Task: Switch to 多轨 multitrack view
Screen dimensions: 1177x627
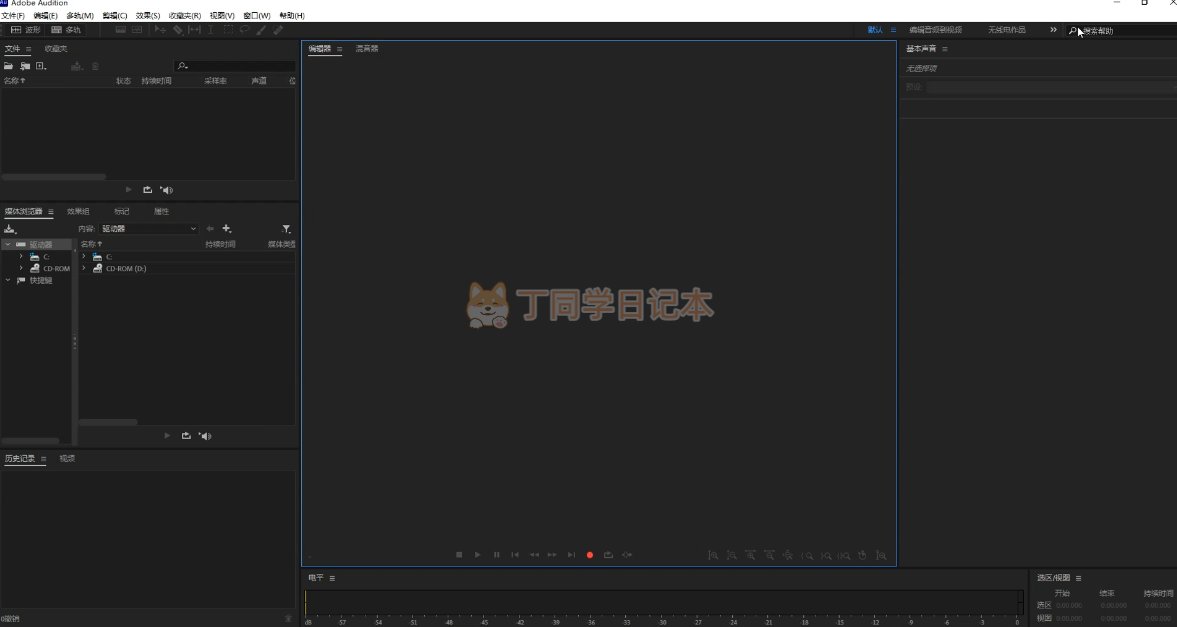Action: click(65, 30)
